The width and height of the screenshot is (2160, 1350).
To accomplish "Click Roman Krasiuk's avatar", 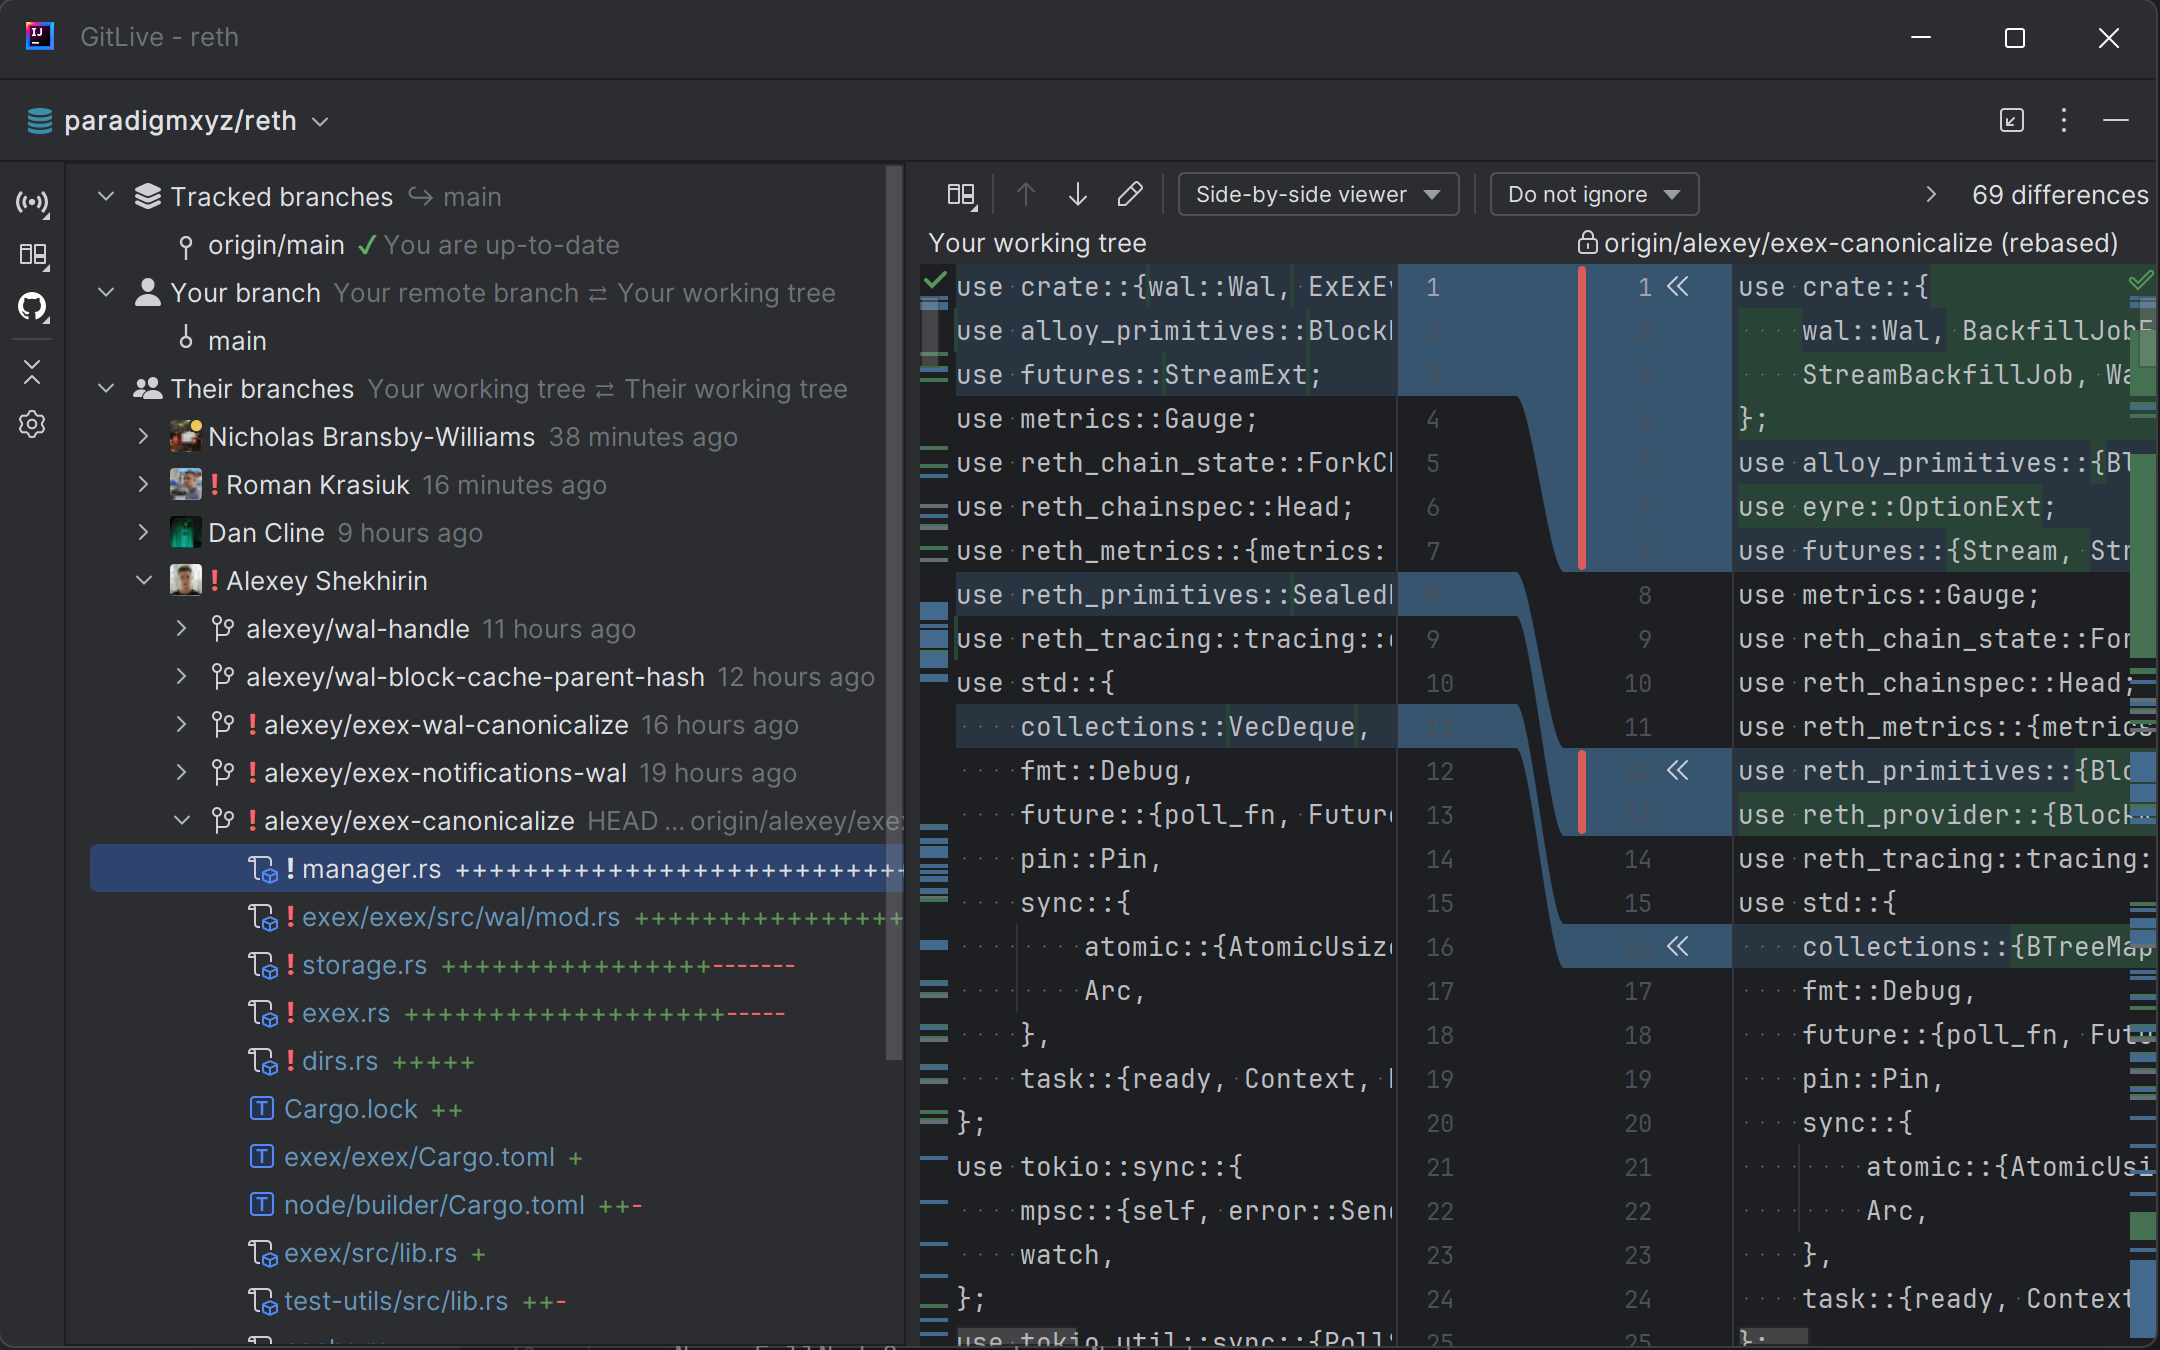I will [x=185, y=485].
